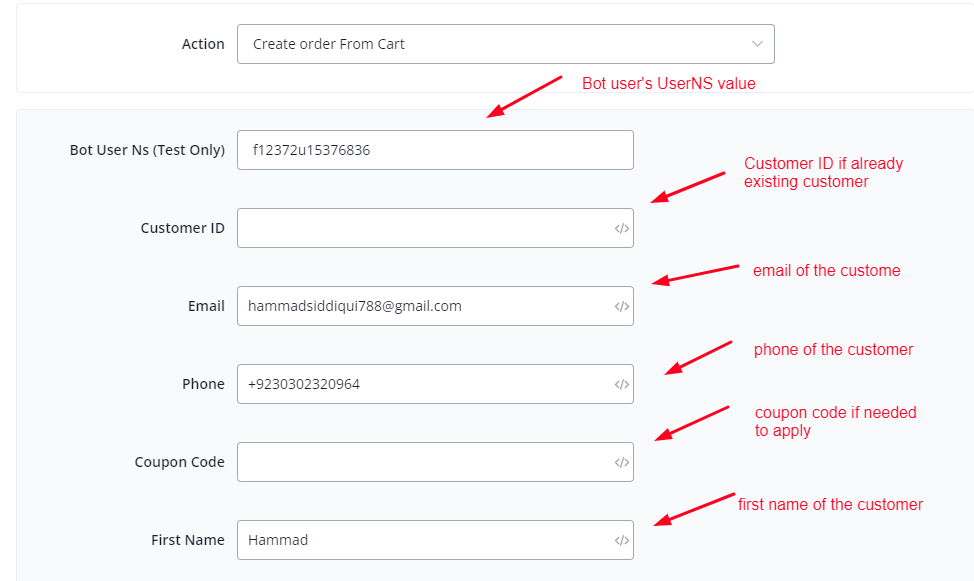
Task: Click the 'Coupon Code' label text
Action: pos(179,462)
